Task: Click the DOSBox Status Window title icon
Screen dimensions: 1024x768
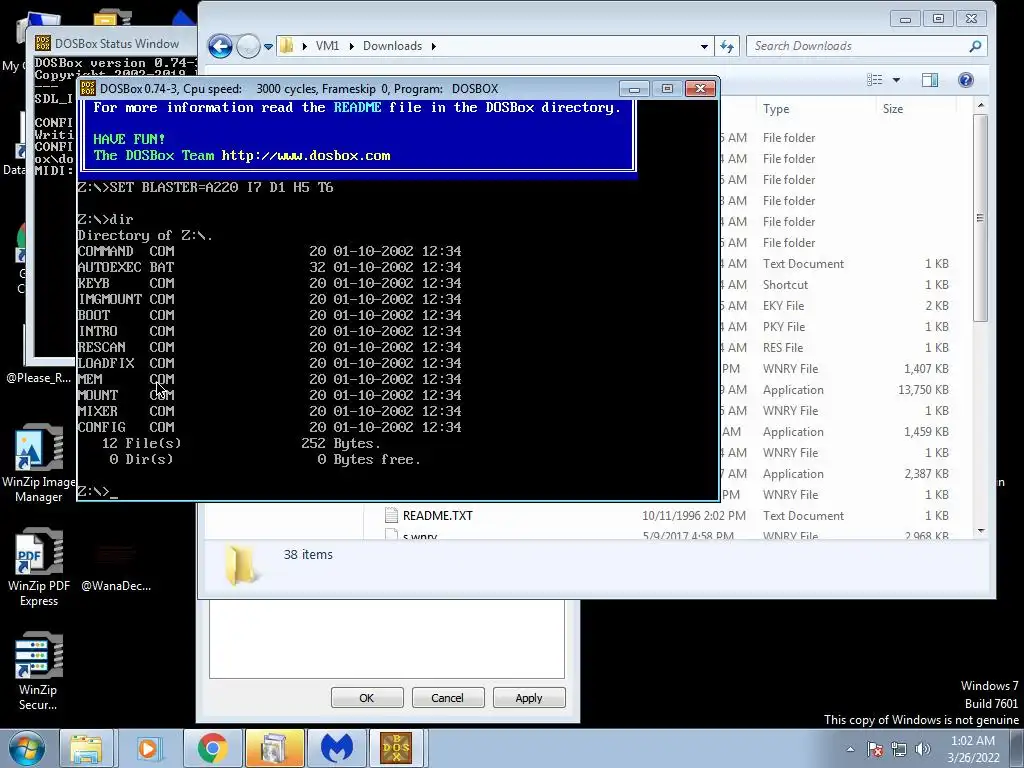Action: [x=43, y=43]
